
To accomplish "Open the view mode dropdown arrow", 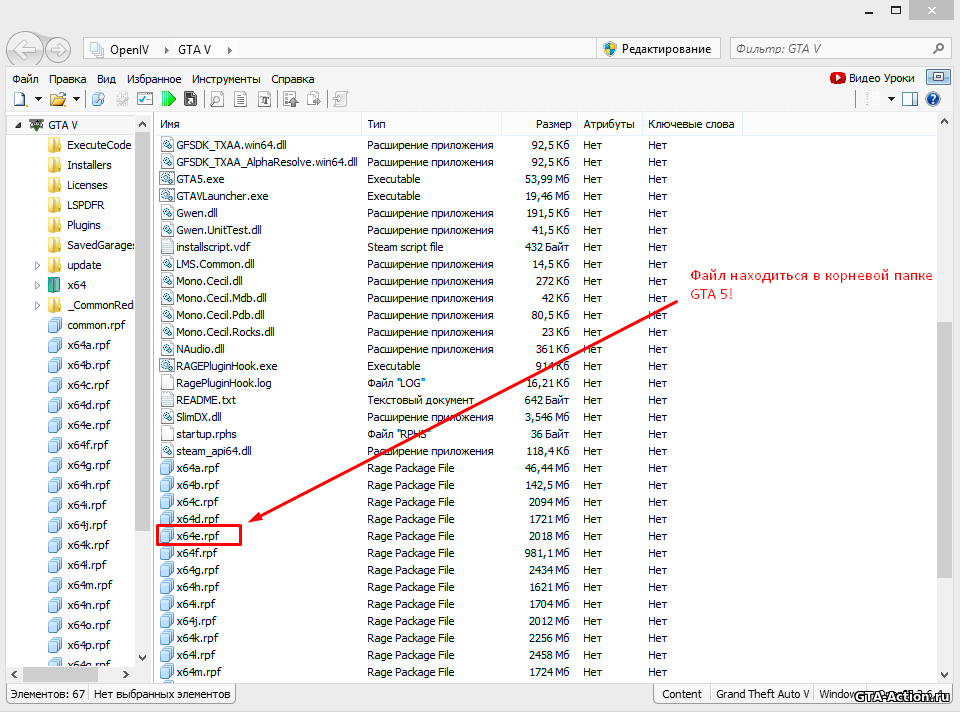I will 891,99.
